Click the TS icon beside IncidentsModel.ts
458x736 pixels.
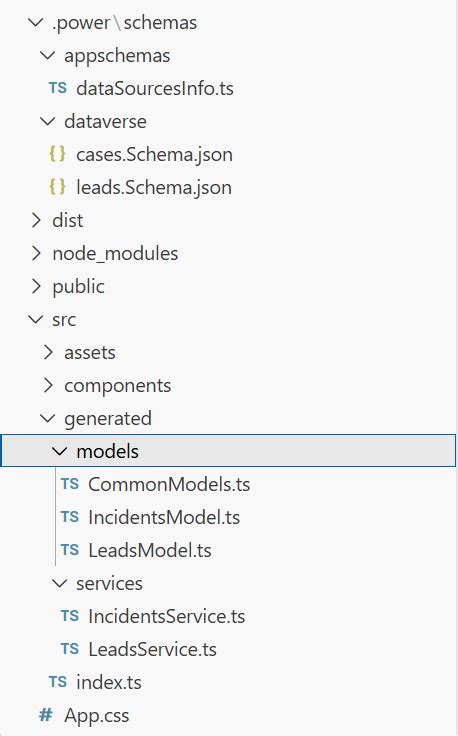click(69, 517)
